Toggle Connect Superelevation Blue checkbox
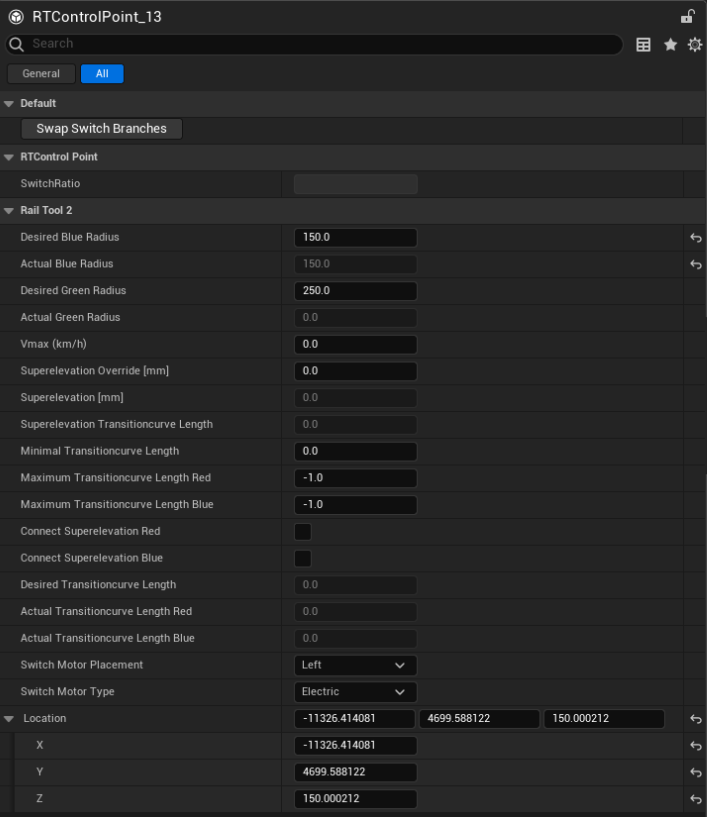 pos(302,558)
